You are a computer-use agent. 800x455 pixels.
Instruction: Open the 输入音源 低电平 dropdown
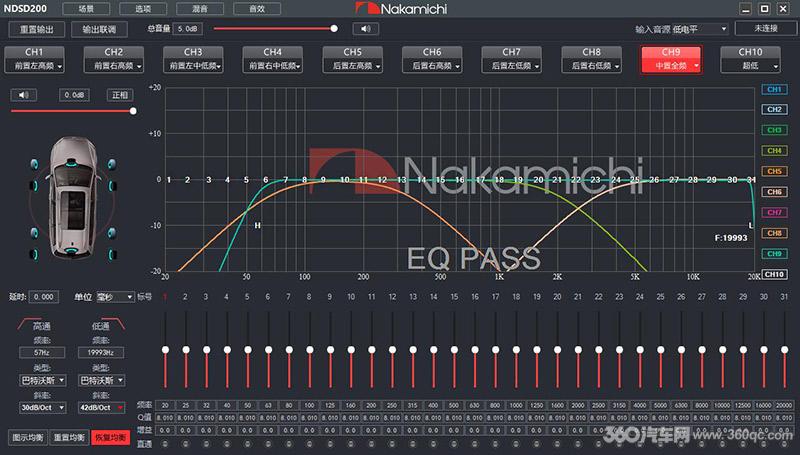point(699,29)
